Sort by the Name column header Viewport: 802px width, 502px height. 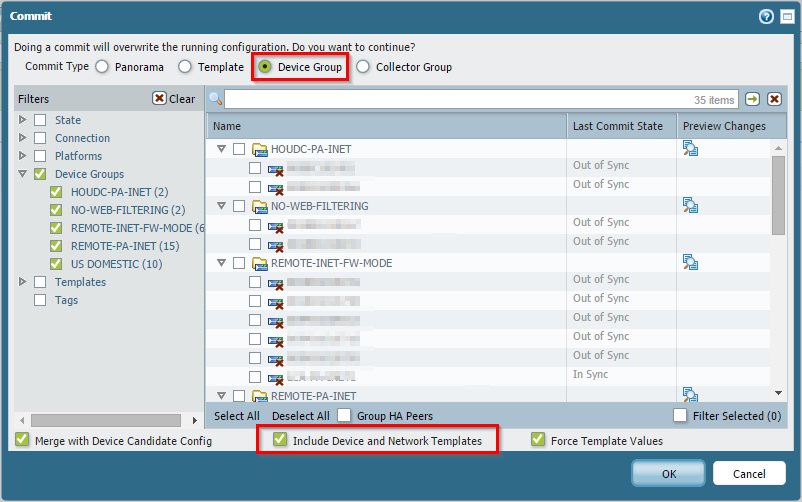tap(387, 126)
